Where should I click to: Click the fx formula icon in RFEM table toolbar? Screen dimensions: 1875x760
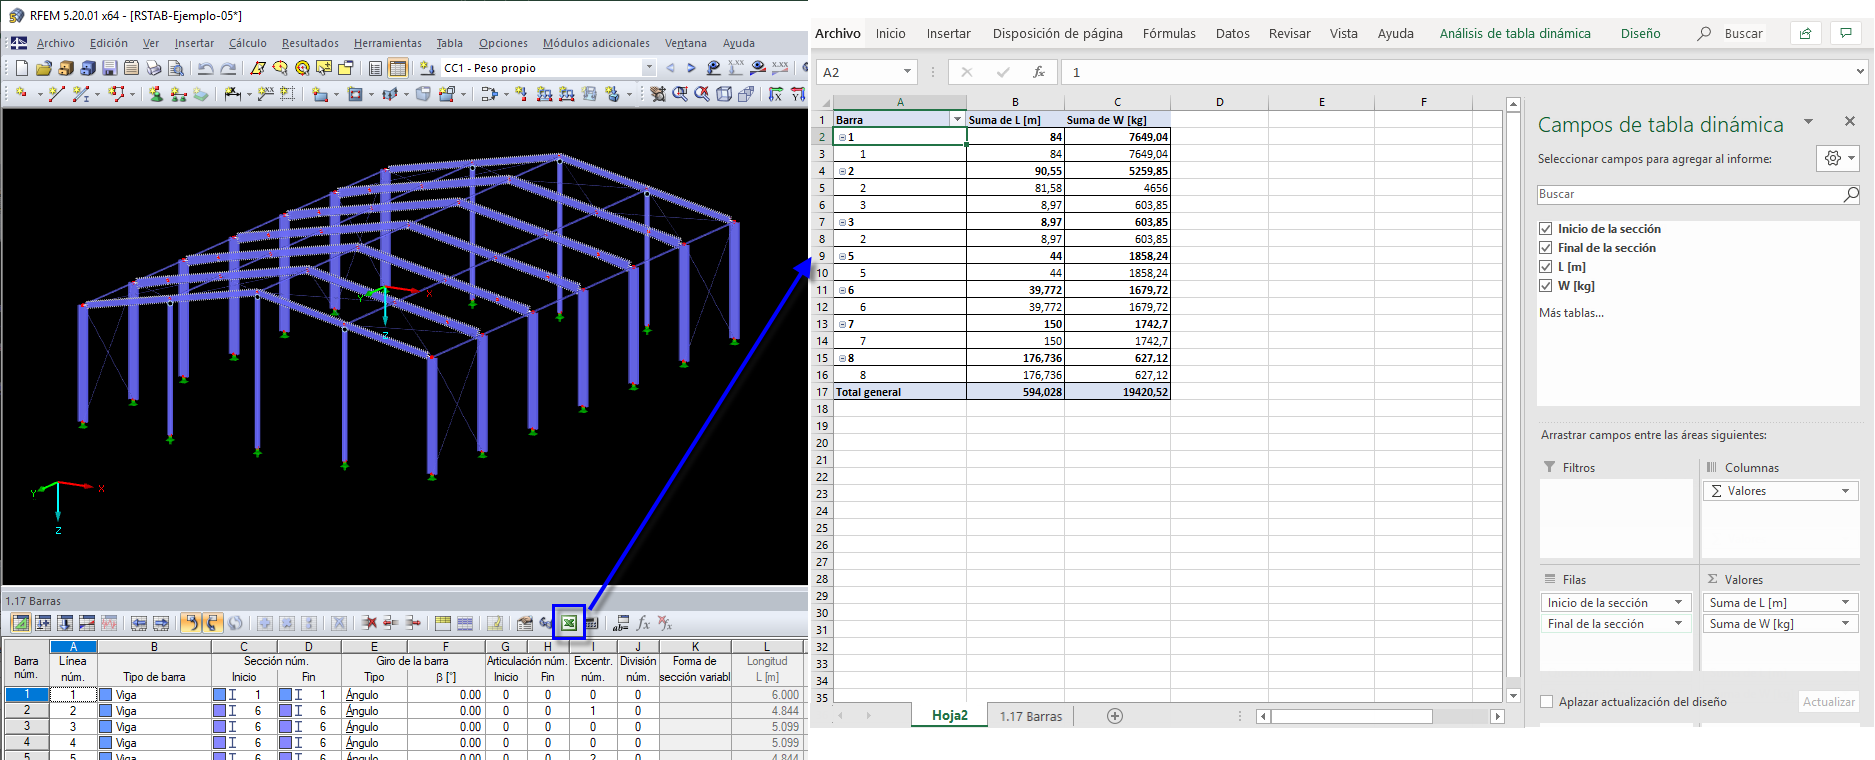(643, 623)
